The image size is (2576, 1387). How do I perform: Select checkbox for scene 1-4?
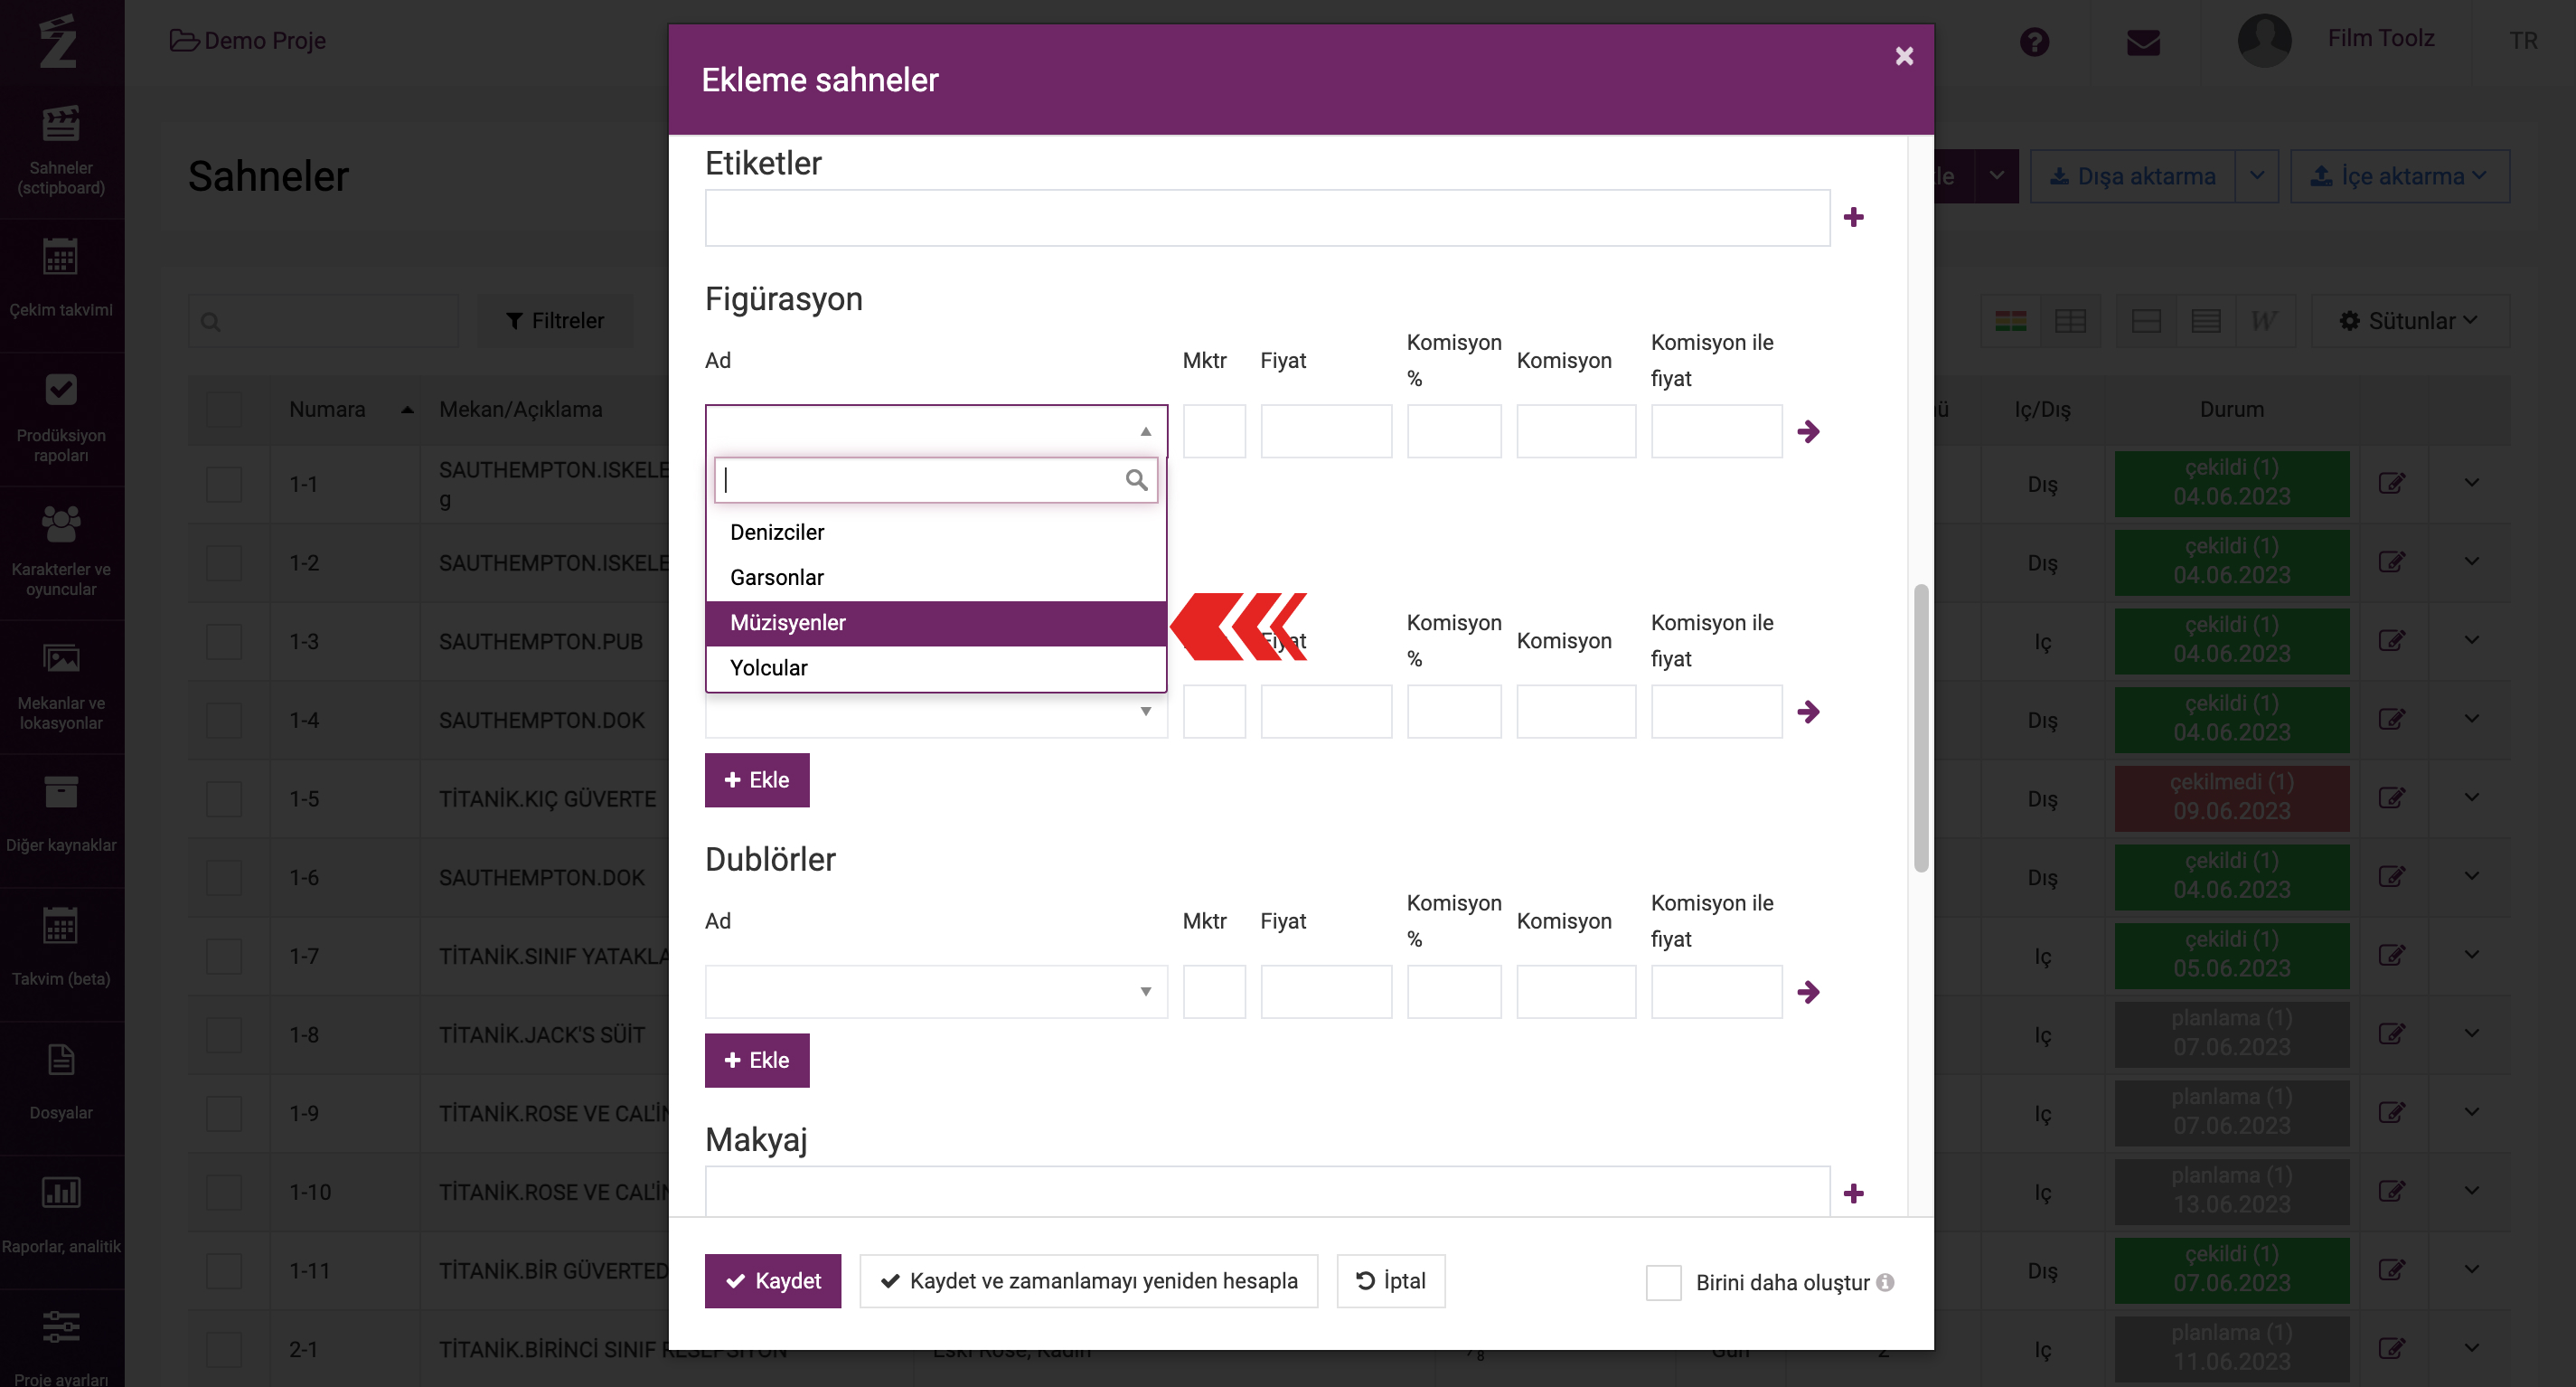pos(223,720)
